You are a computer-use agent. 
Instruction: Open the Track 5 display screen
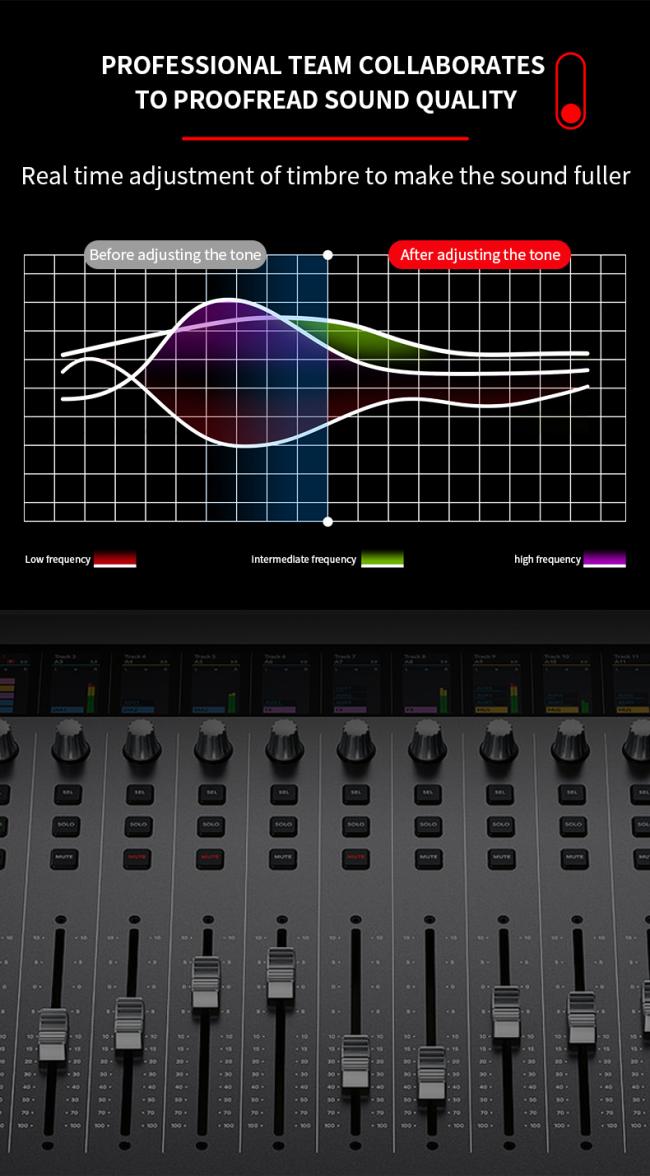216,683
